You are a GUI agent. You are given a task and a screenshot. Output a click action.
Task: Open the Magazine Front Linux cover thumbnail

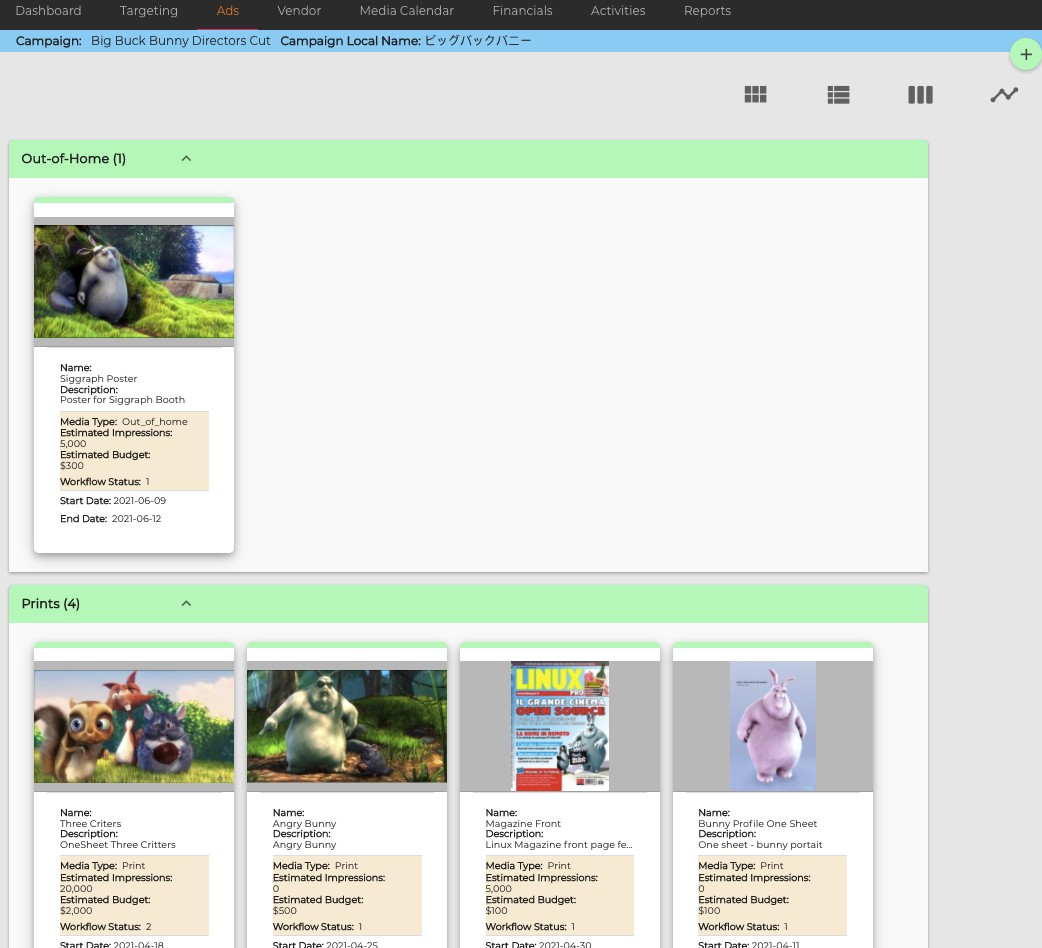[x=560, y=725]
